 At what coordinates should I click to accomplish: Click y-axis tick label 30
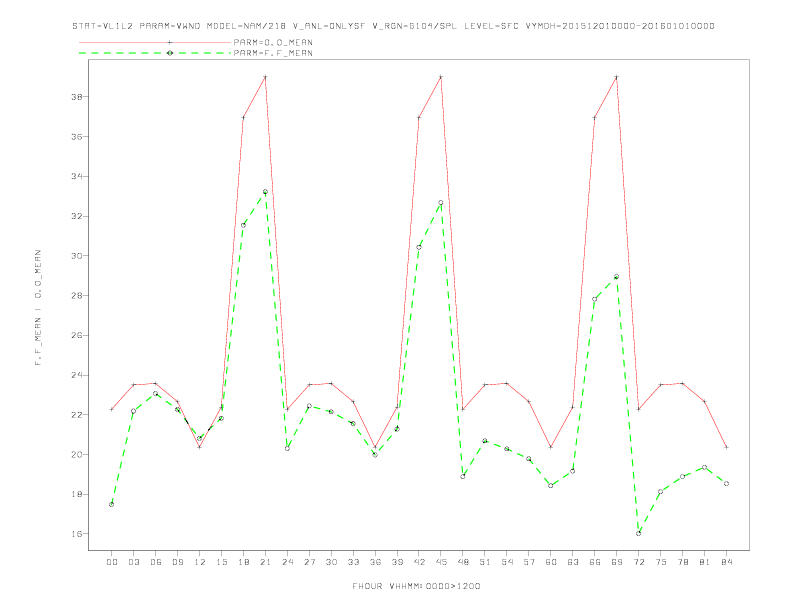click(x=77, y=256)
